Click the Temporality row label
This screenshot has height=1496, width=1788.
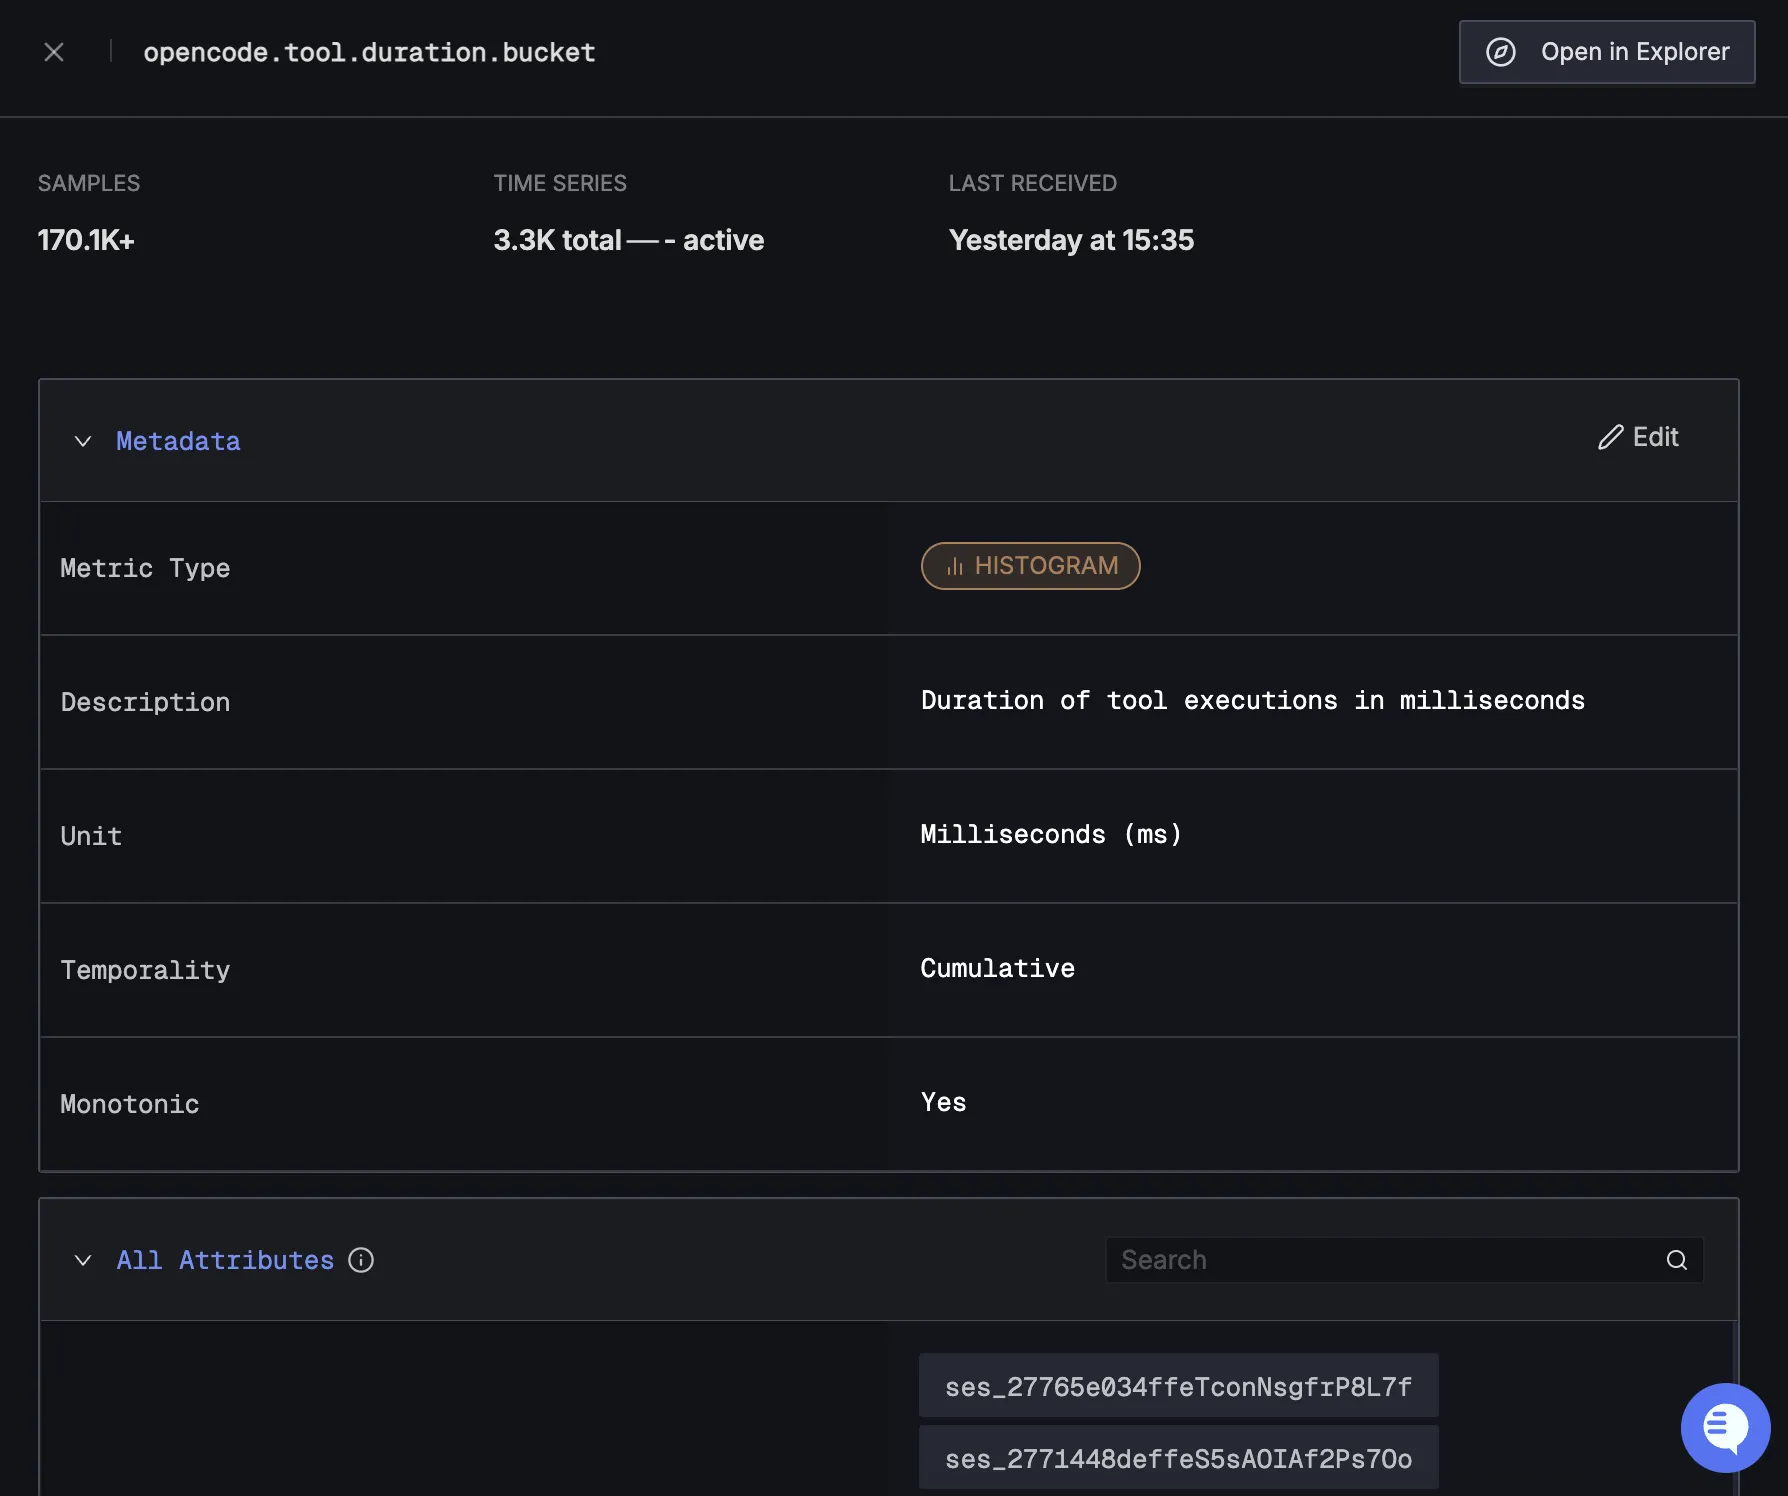pos(145,970)
